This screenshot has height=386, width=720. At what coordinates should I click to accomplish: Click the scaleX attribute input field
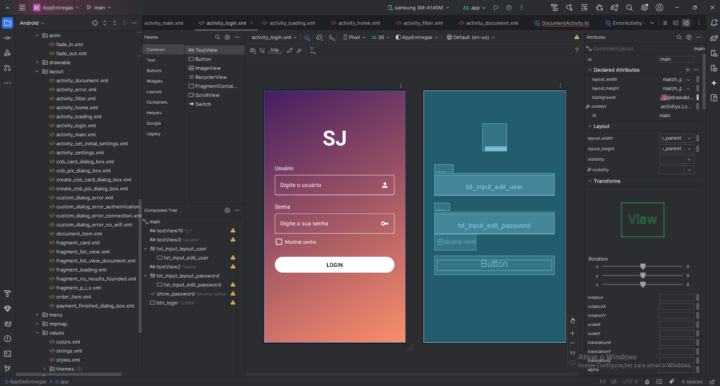point(676,324)
